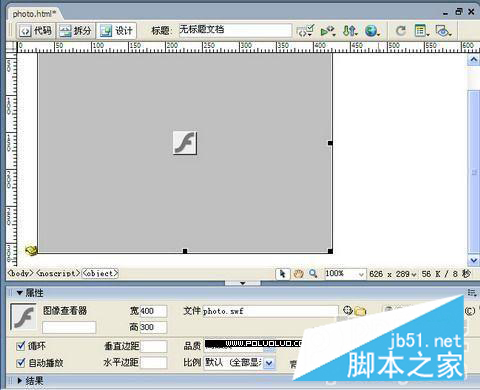Choose the Select arrow tool in status bar

[x=283, y=274]
